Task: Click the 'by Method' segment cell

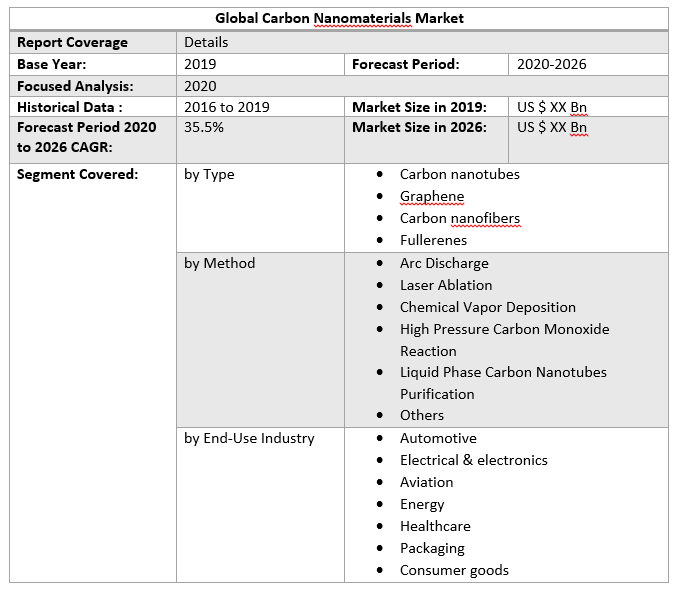Action: click(x=219, y=263)
